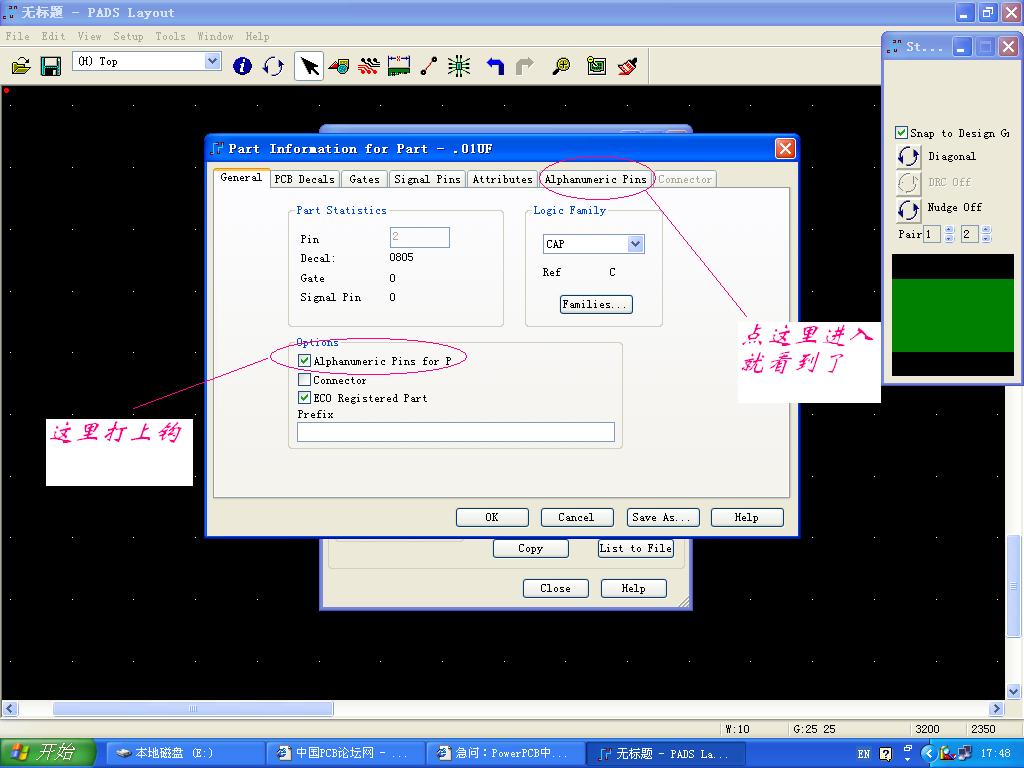Open the Properties info icon
Viewport: 1024px width, 768px height.
242,65
